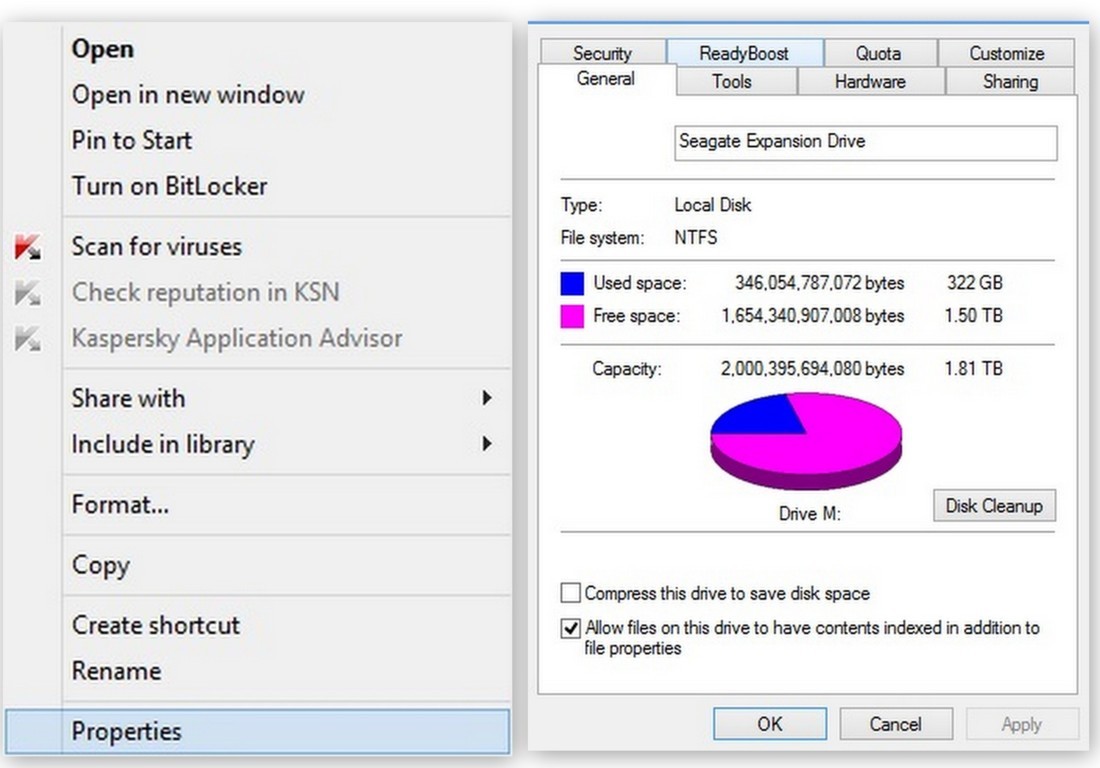
Task: Click the 'Local Disk' type value
Action: [713, 205]
